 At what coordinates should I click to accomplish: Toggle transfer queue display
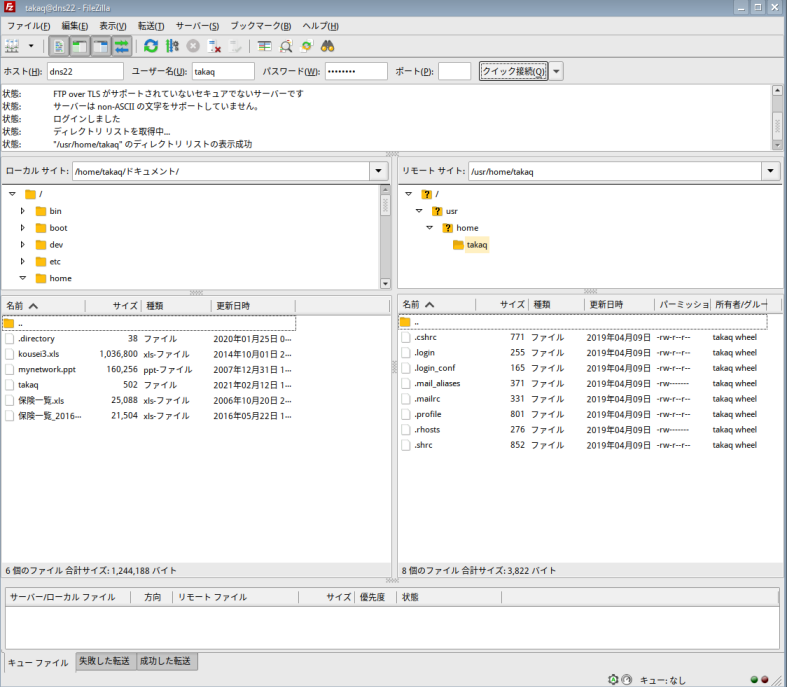(122, 47)
